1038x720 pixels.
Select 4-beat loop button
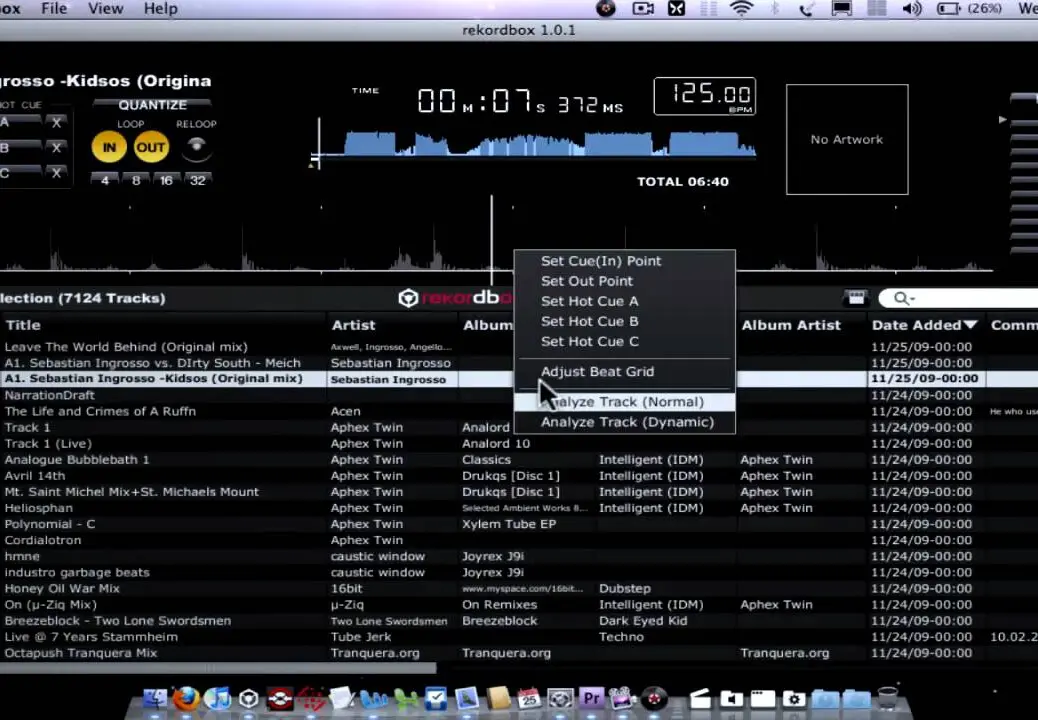[x=105, y=180]
